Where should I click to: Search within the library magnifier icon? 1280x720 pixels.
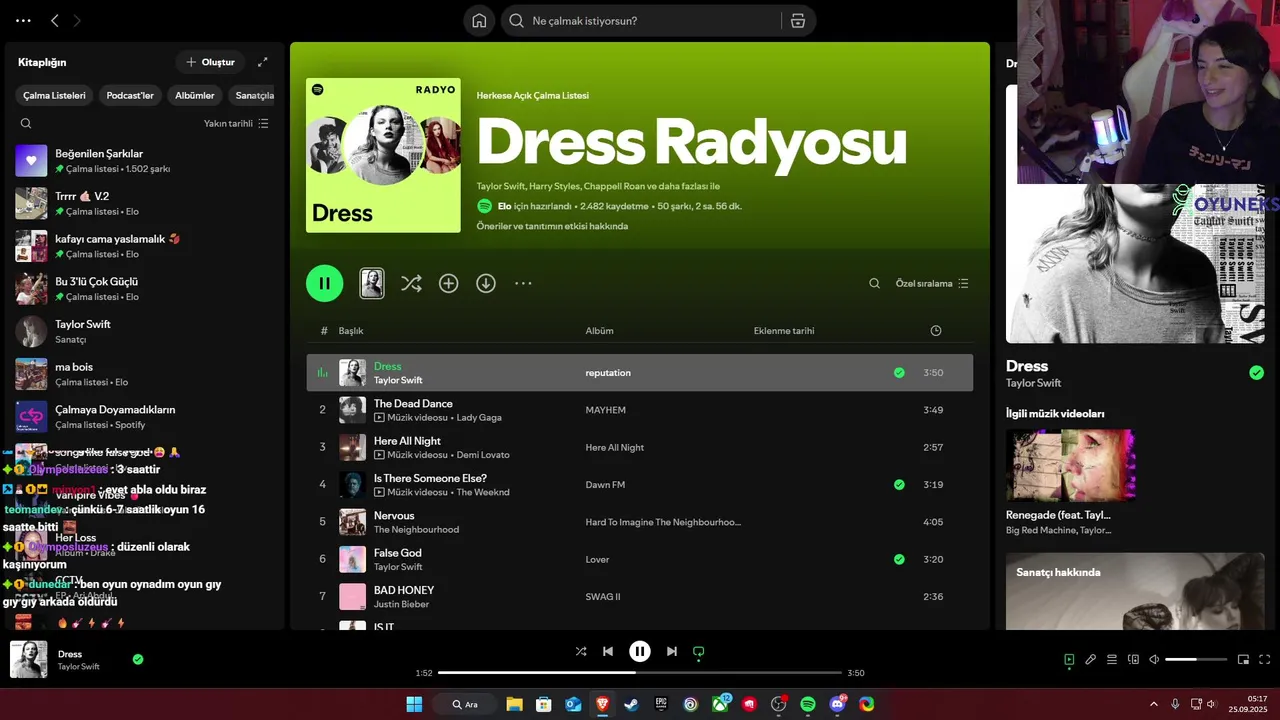coord(26,124)
